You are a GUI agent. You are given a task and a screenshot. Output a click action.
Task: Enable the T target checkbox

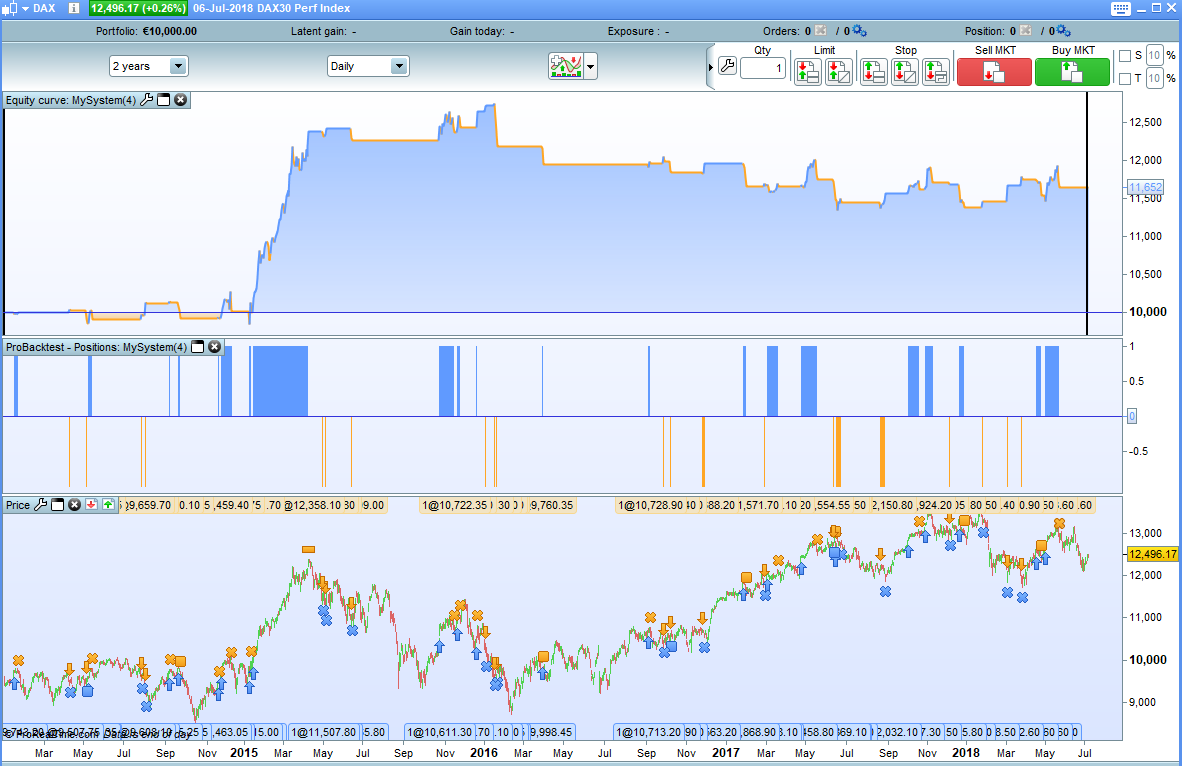(x=1125, y=78)
